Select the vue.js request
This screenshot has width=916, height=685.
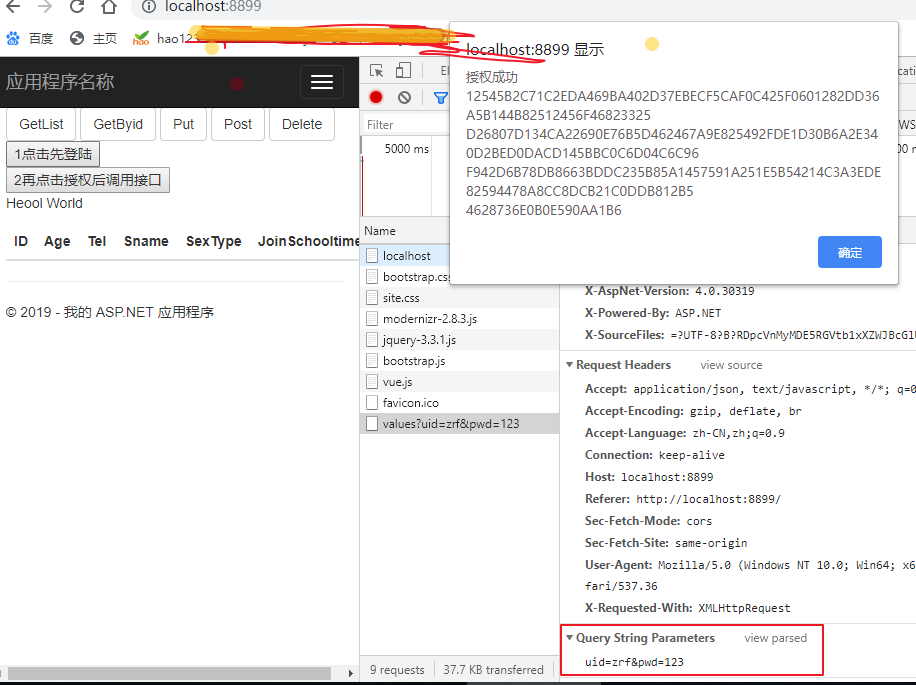[x=460, y=382]
